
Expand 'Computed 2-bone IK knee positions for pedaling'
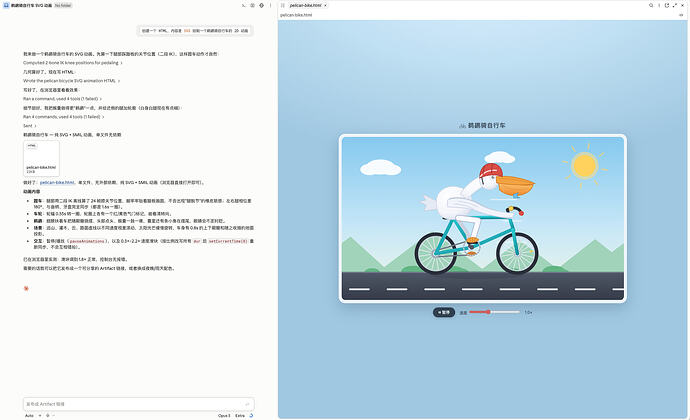73,63
